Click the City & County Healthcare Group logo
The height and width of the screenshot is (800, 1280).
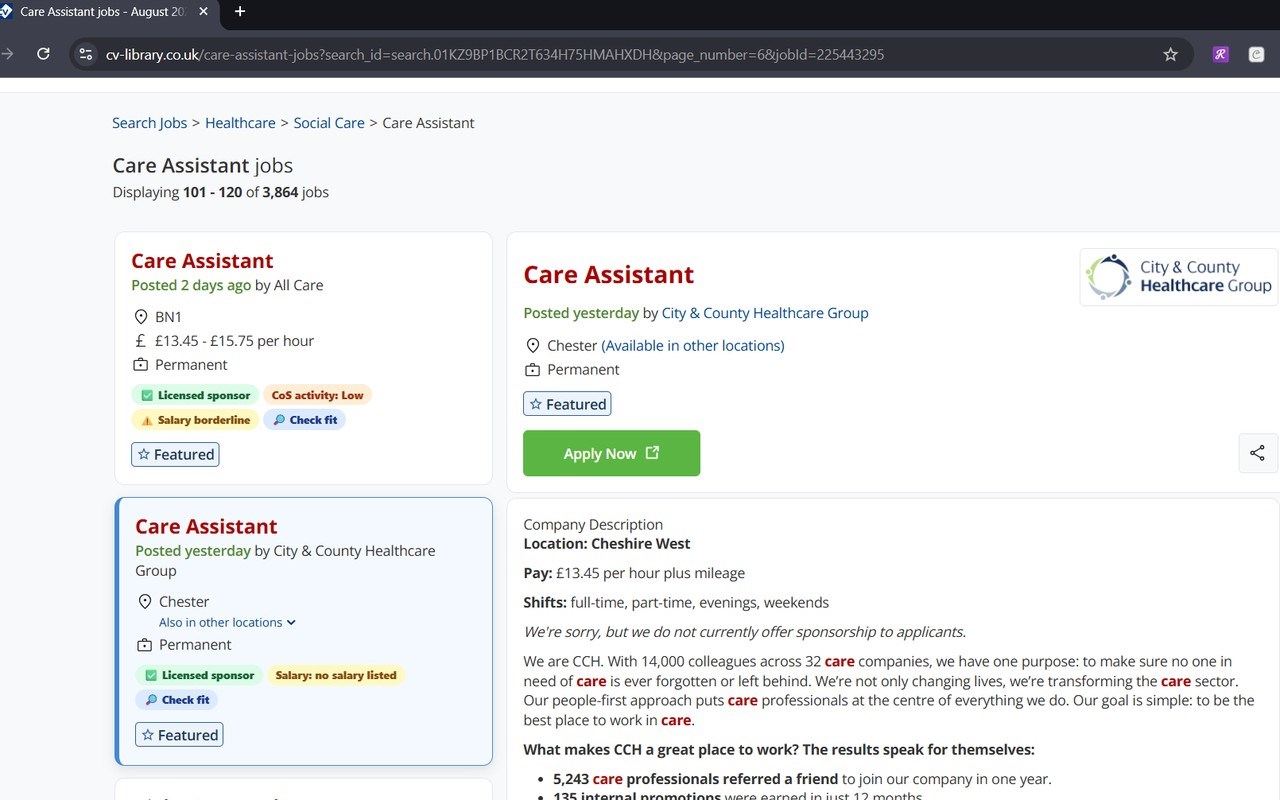tap(1179, 276)
